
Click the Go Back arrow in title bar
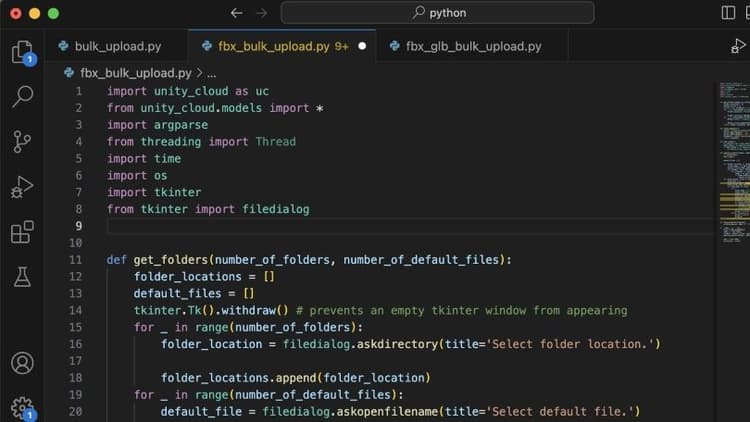click(x=236, y=13)
